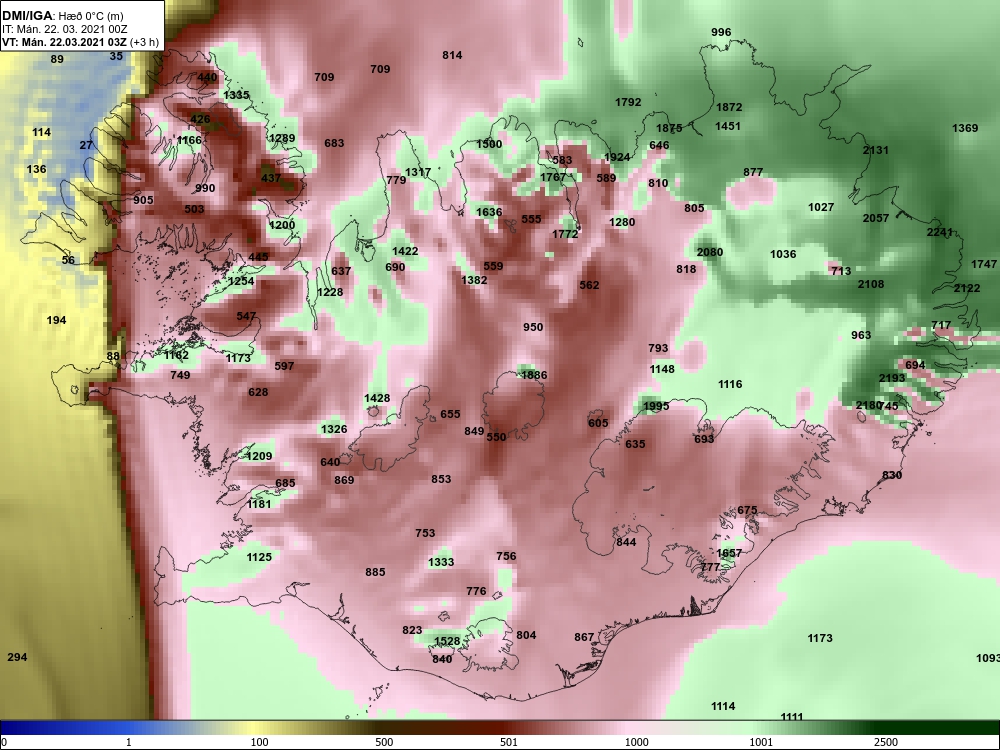The width and height of the screenshot is (1000, 750).
Task: Click the map value 885
Action: pos(375,572)
